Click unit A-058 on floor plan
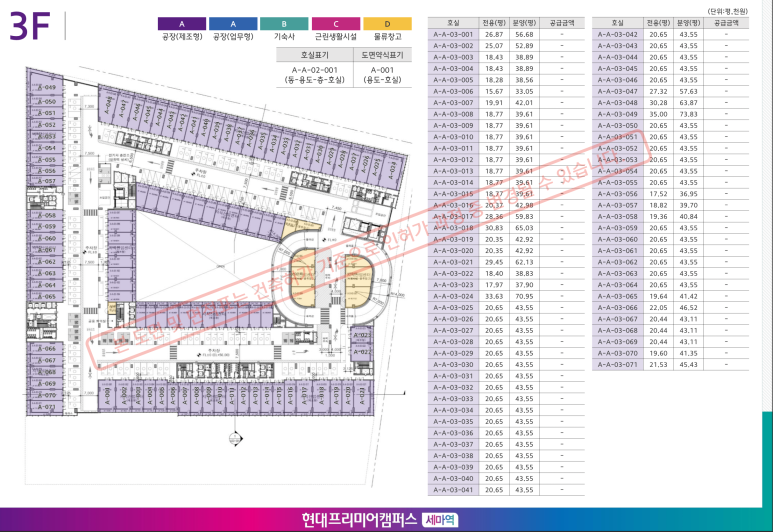Viewport: 773px width, 532px height. point(45,215)
